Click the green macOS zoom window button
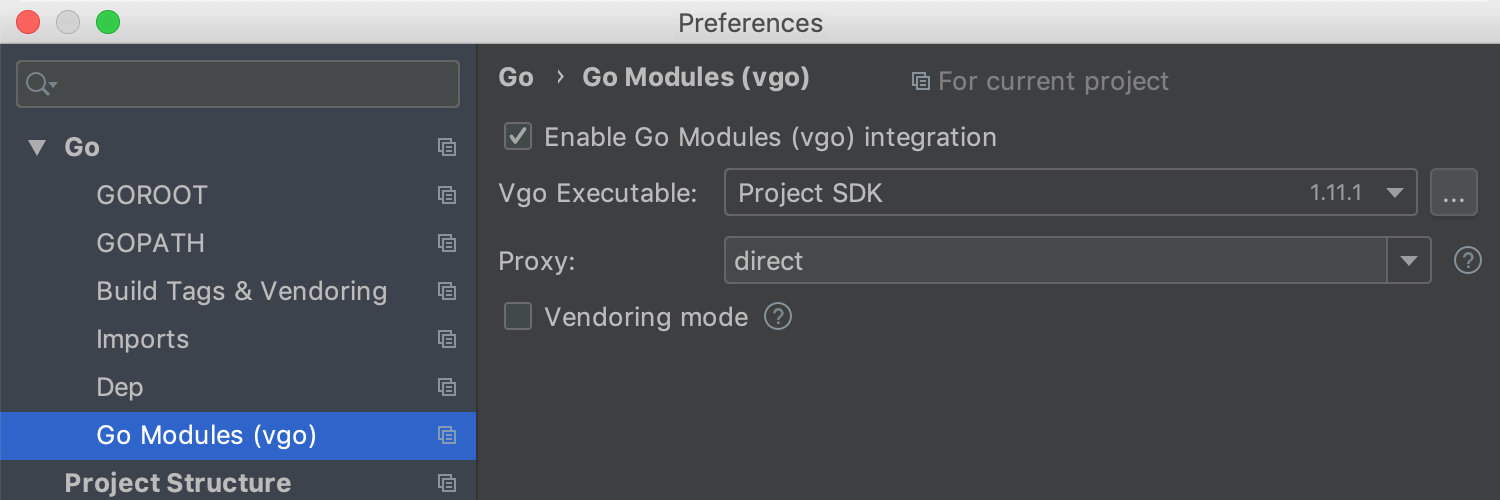 [x=107, y=22]
